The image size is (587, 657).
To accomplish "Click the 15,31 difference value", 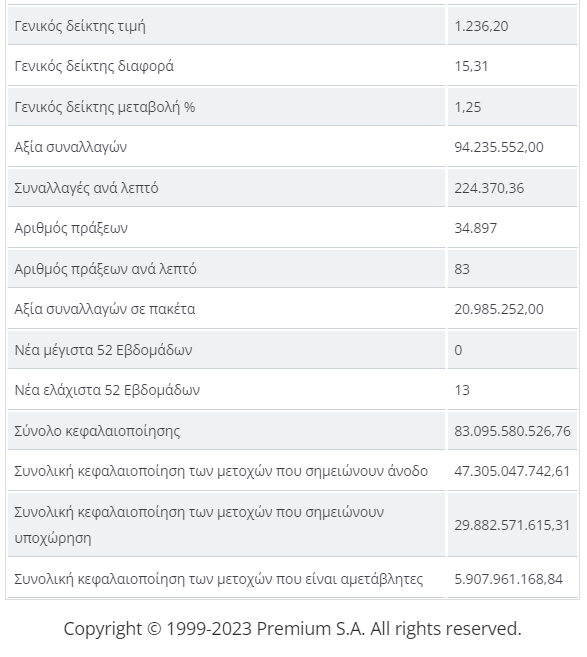I will click(x=471, y=66).
